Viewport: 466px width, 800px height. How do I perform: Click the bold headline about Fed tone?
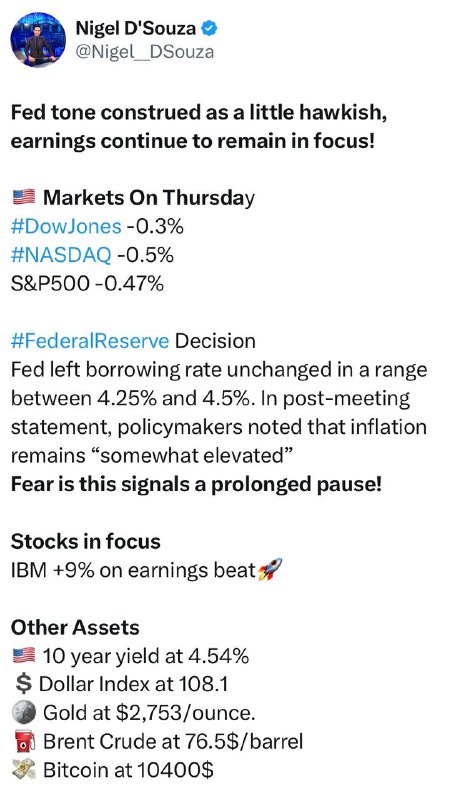tap(199, 127)
